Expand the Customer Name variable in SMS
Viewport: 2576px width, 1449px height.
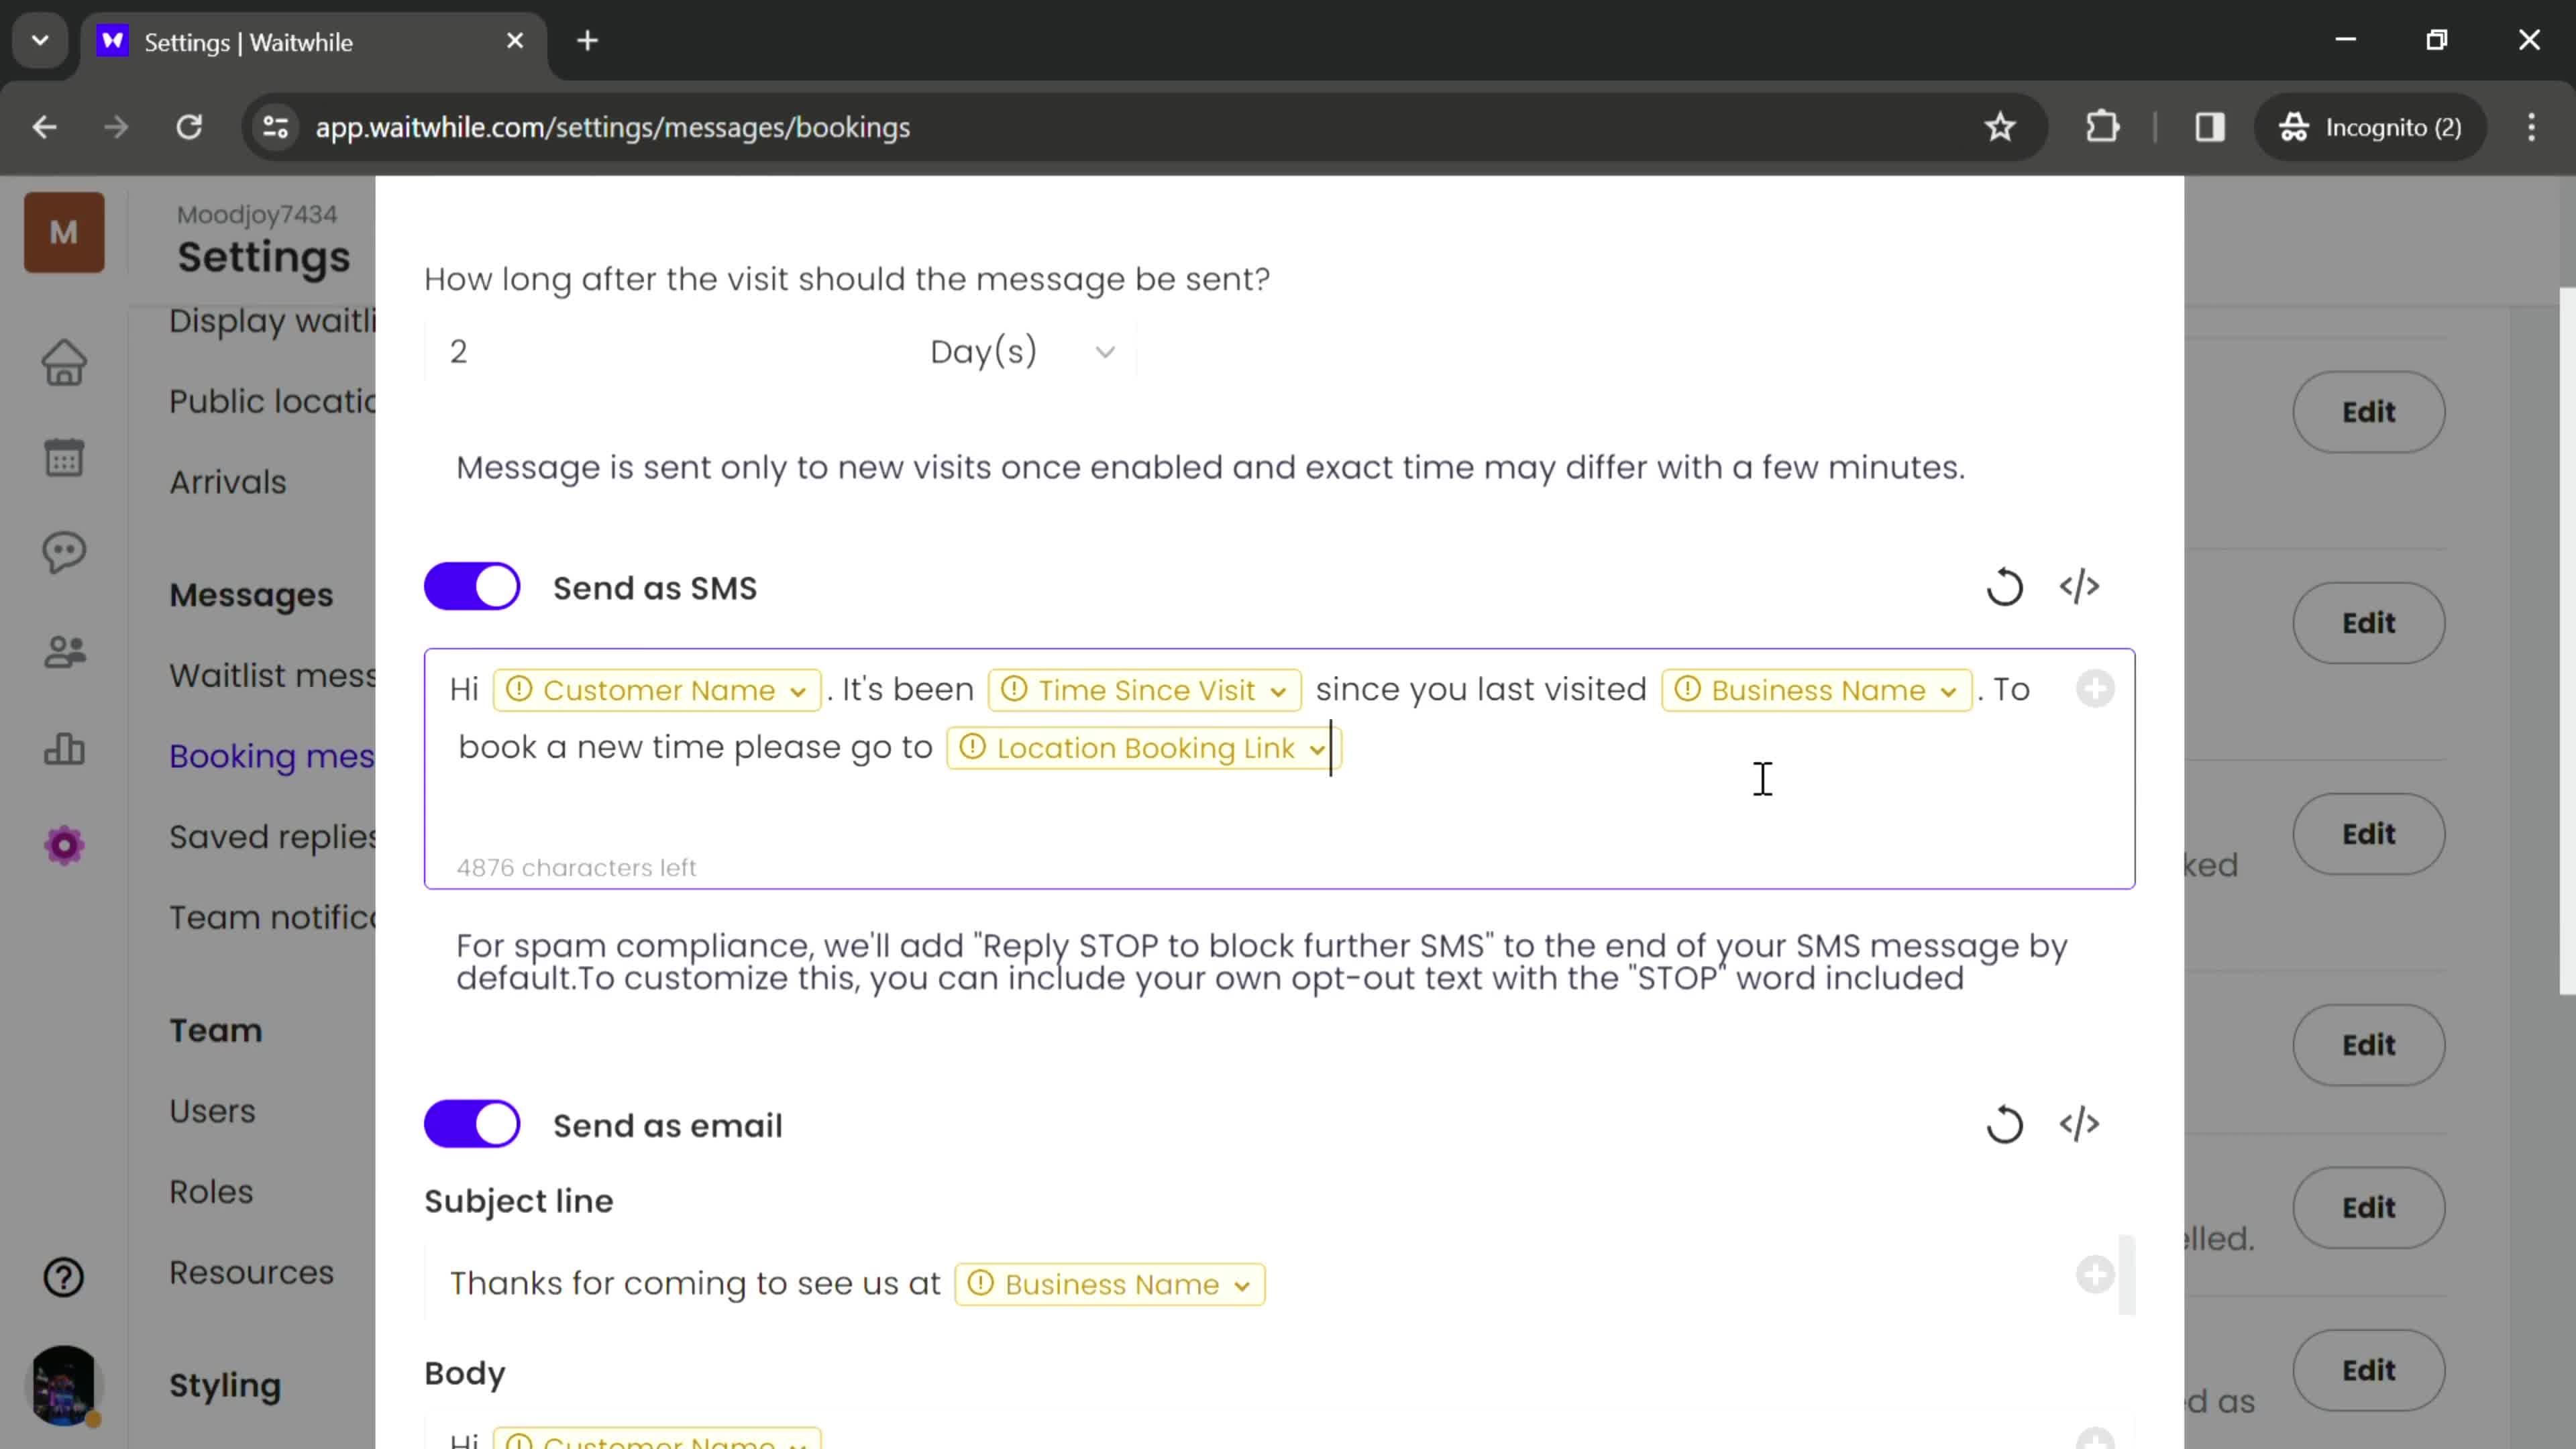pyautogui.click(x=797, y=692)
